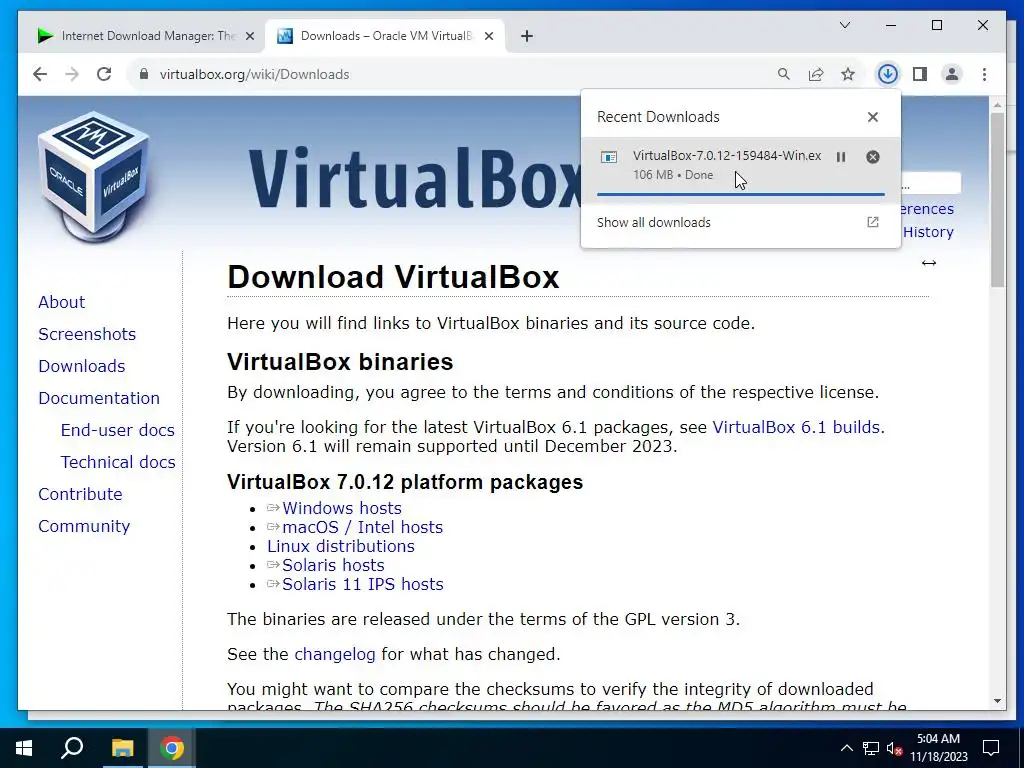
Task: Open the network tray icon
Action: point(871,748)
